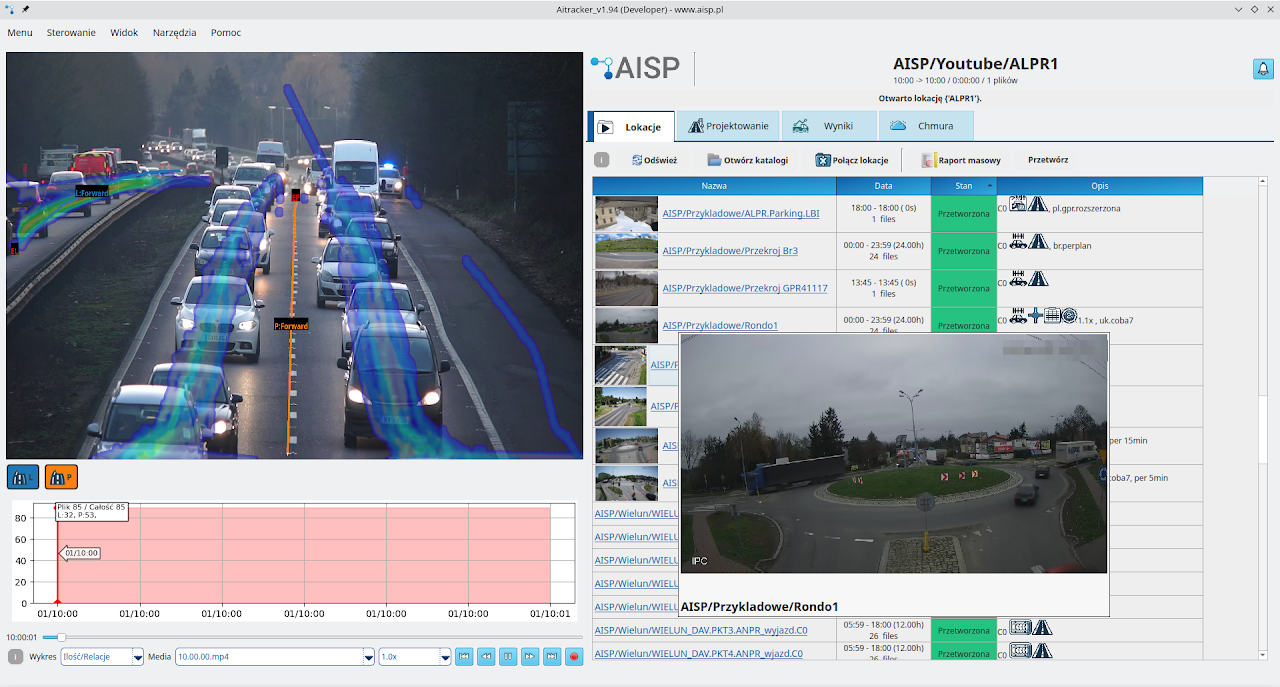Open AISP/Przykladowe/Przekroj Br3 location link

[x=730, y=250]
